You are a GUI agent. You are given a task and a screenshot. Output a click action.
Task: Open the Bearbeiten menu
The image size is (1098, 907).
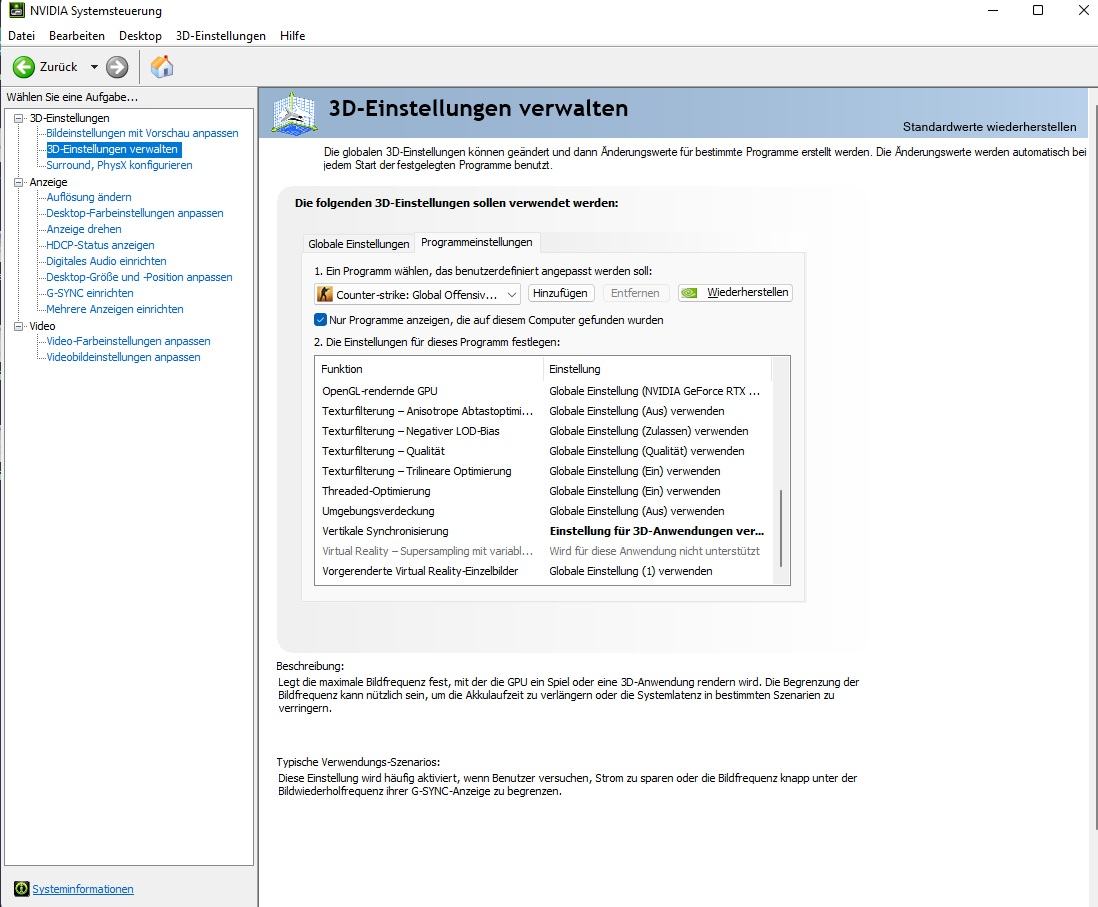[77, 36]
